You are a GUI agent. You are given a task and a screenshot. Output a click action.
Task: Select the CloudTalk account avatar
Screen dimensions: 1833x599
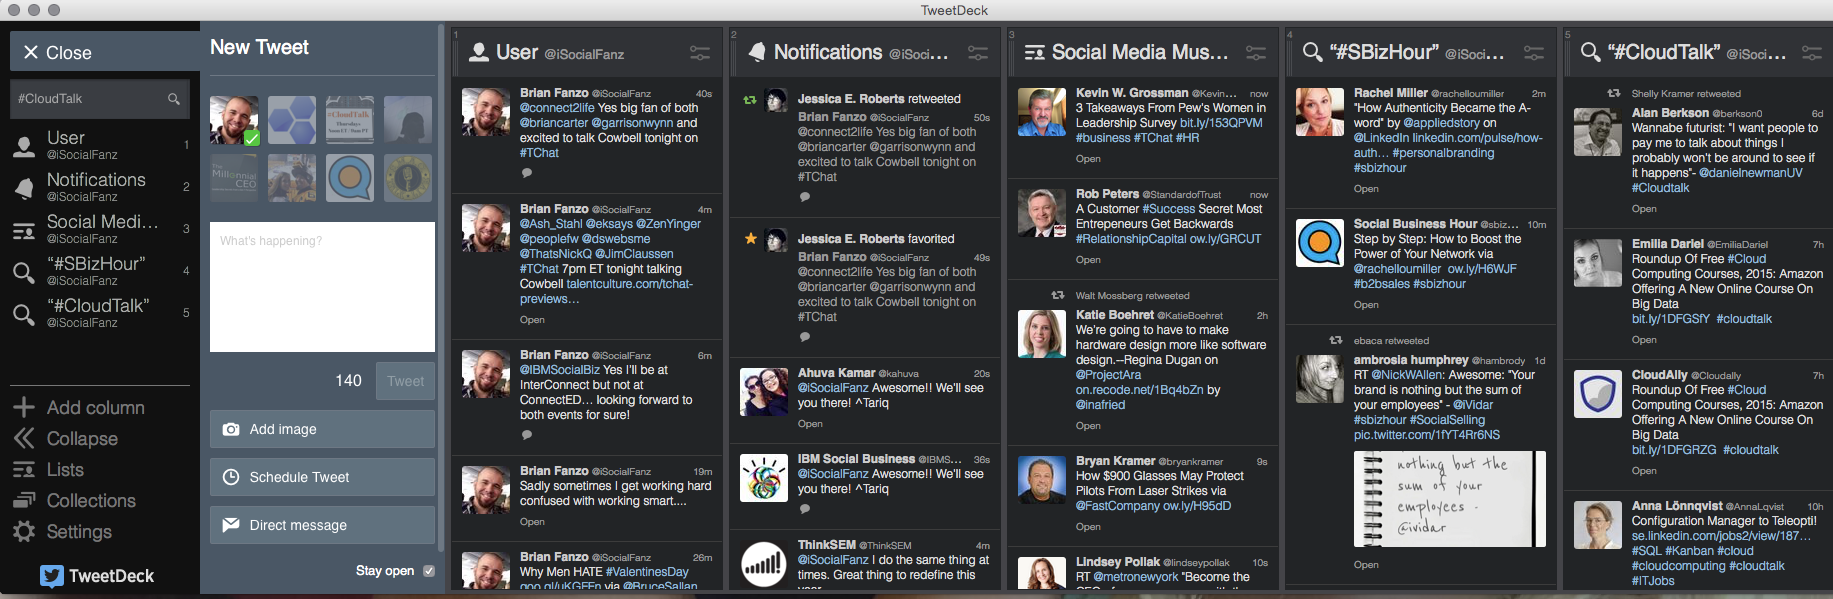(350, 121)
